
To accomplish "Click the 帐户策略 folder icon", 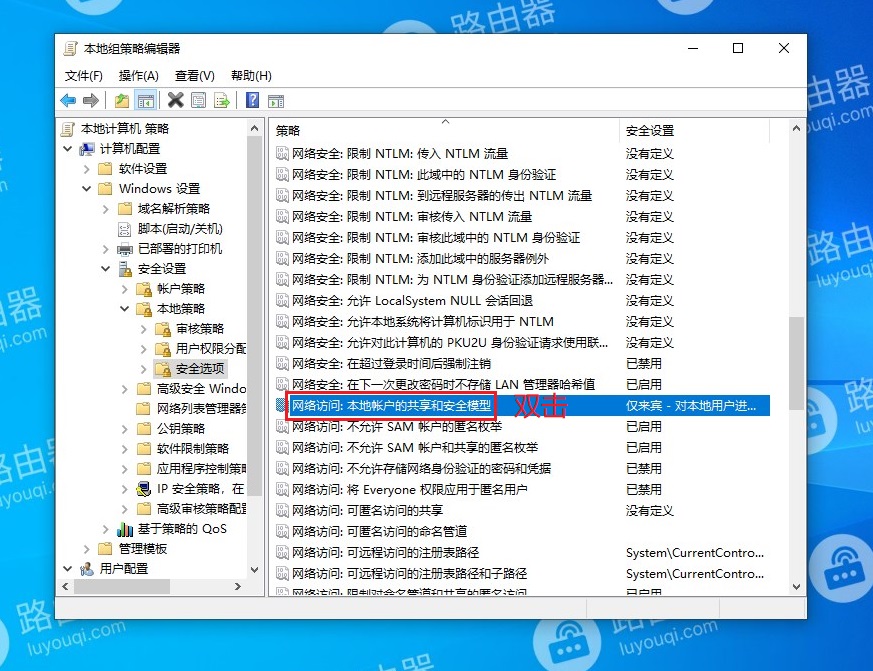I will (144, 289).
